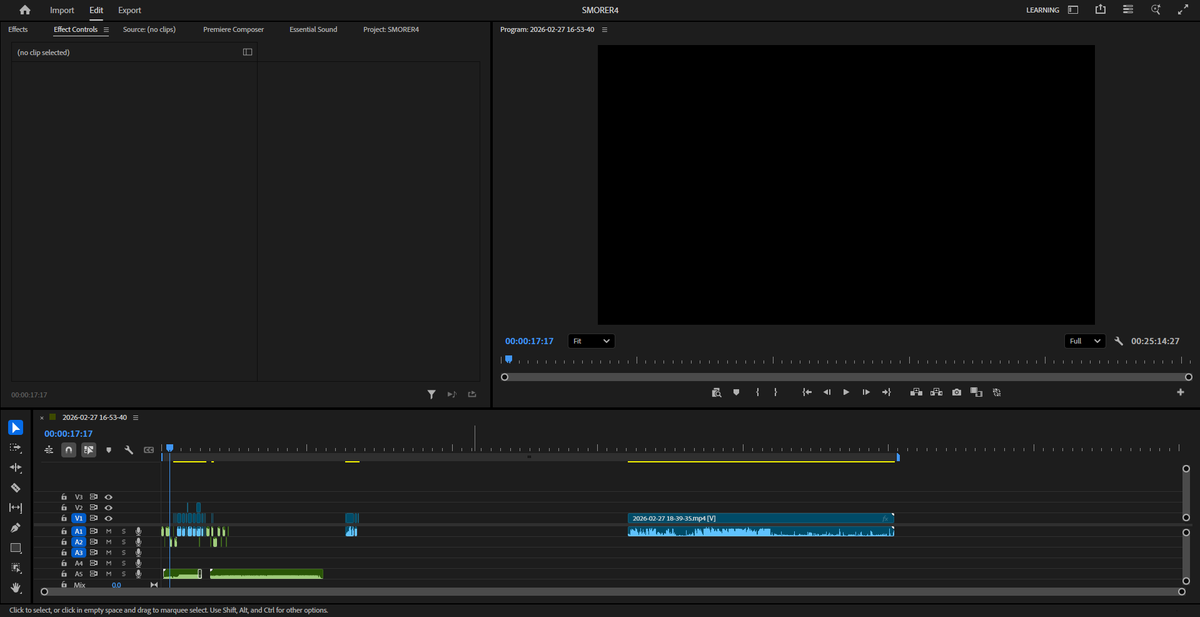Filter properties funnel in Effect Controls
The width and height of the screenshot is (1200, 617).
click(432, 395)
